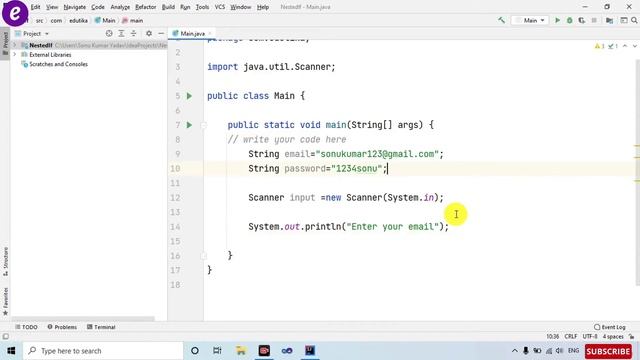Open the Build menu

tap(168, 7)
